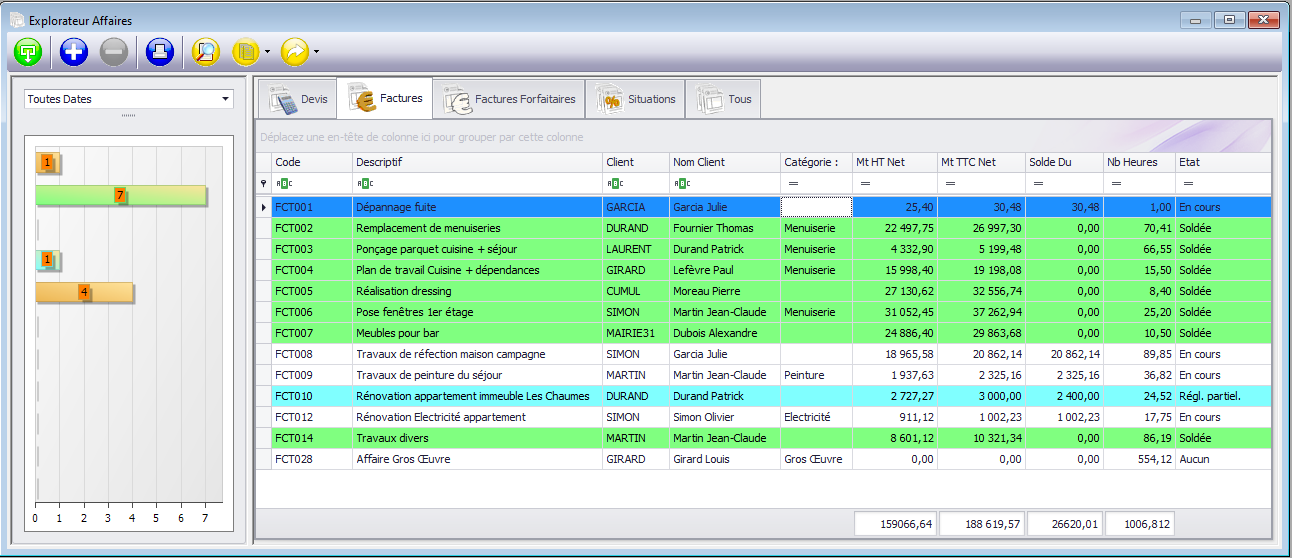Open the Toutes Dates combo box
Screen dimensions: 1292x558
coord(129,99)
